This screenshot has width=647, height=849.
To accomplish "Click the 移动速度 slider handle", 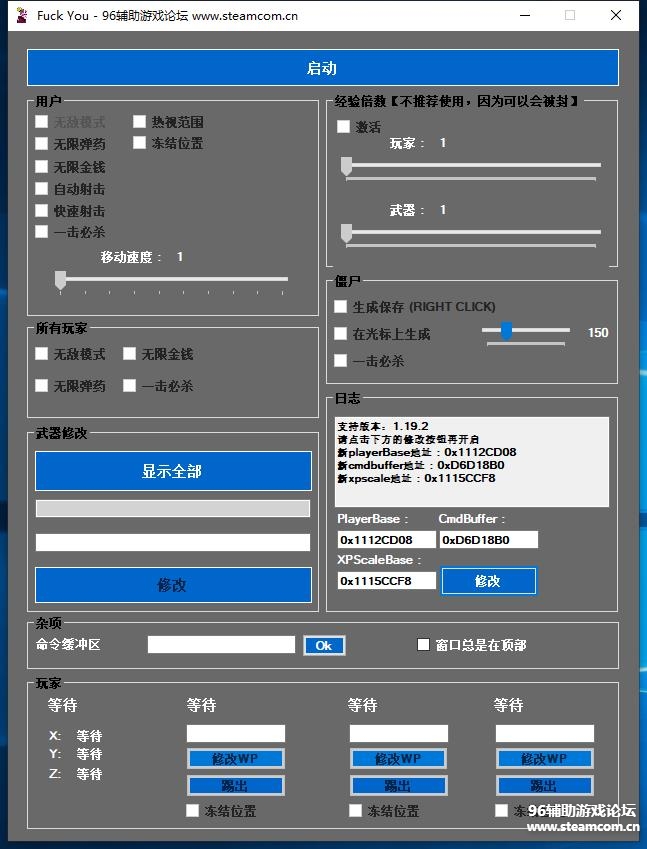I will coord(61,280).
